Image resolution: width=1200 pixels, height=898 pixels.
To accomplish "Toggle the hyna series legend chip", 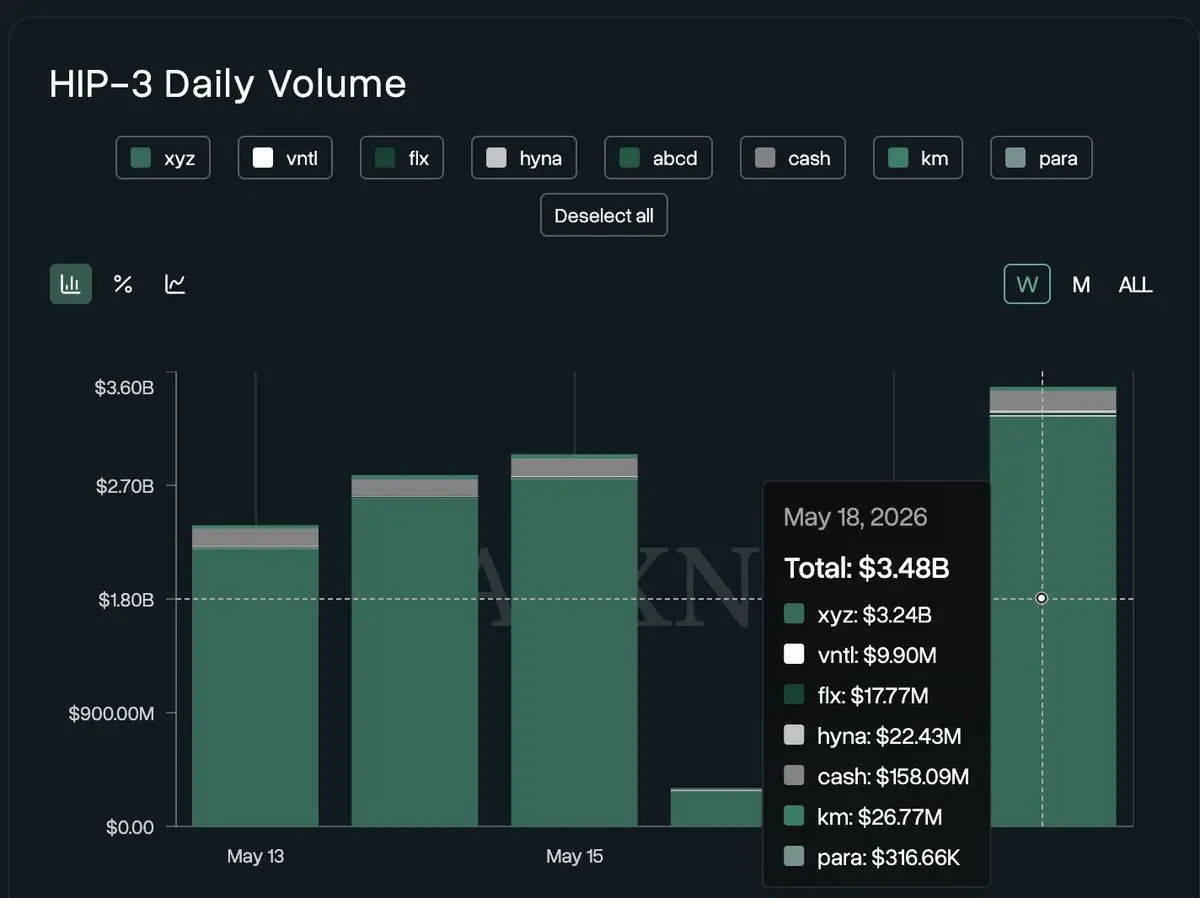I will click(524, 158).
